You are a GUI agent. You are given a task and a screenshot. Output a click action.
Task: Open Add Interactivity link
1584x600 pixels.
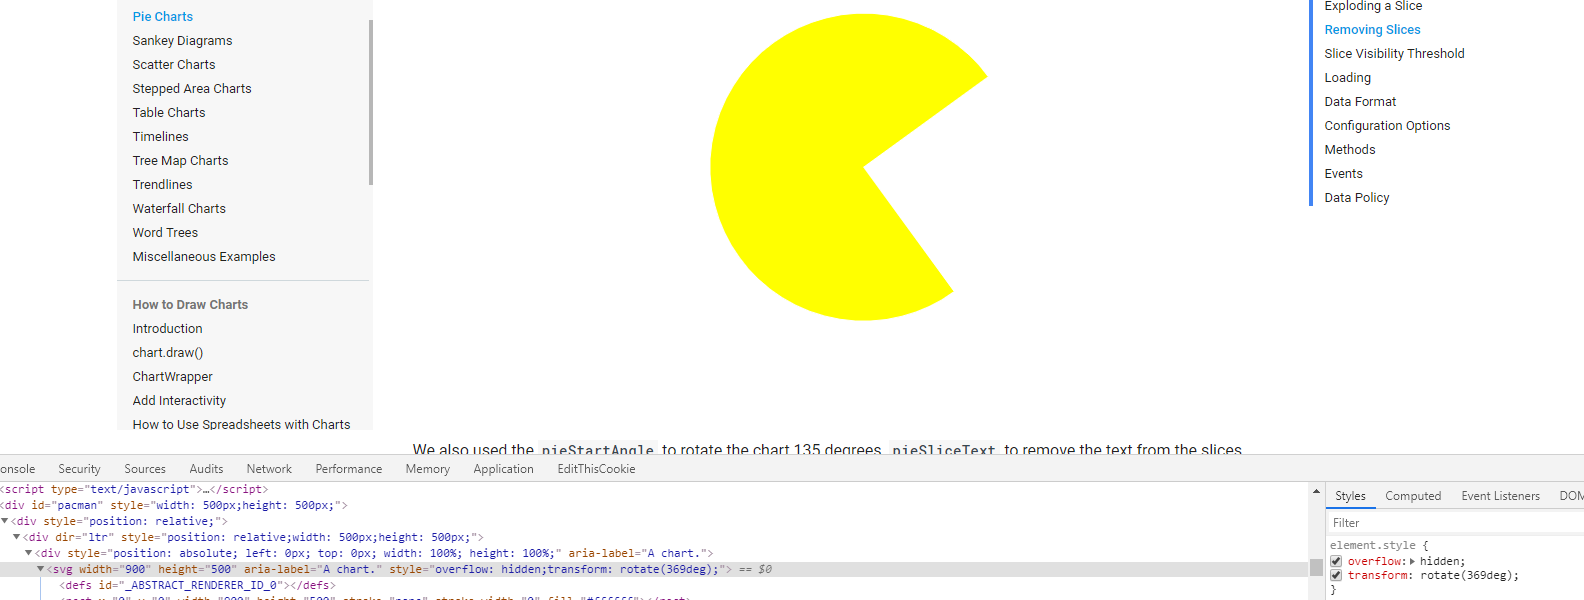179,401
